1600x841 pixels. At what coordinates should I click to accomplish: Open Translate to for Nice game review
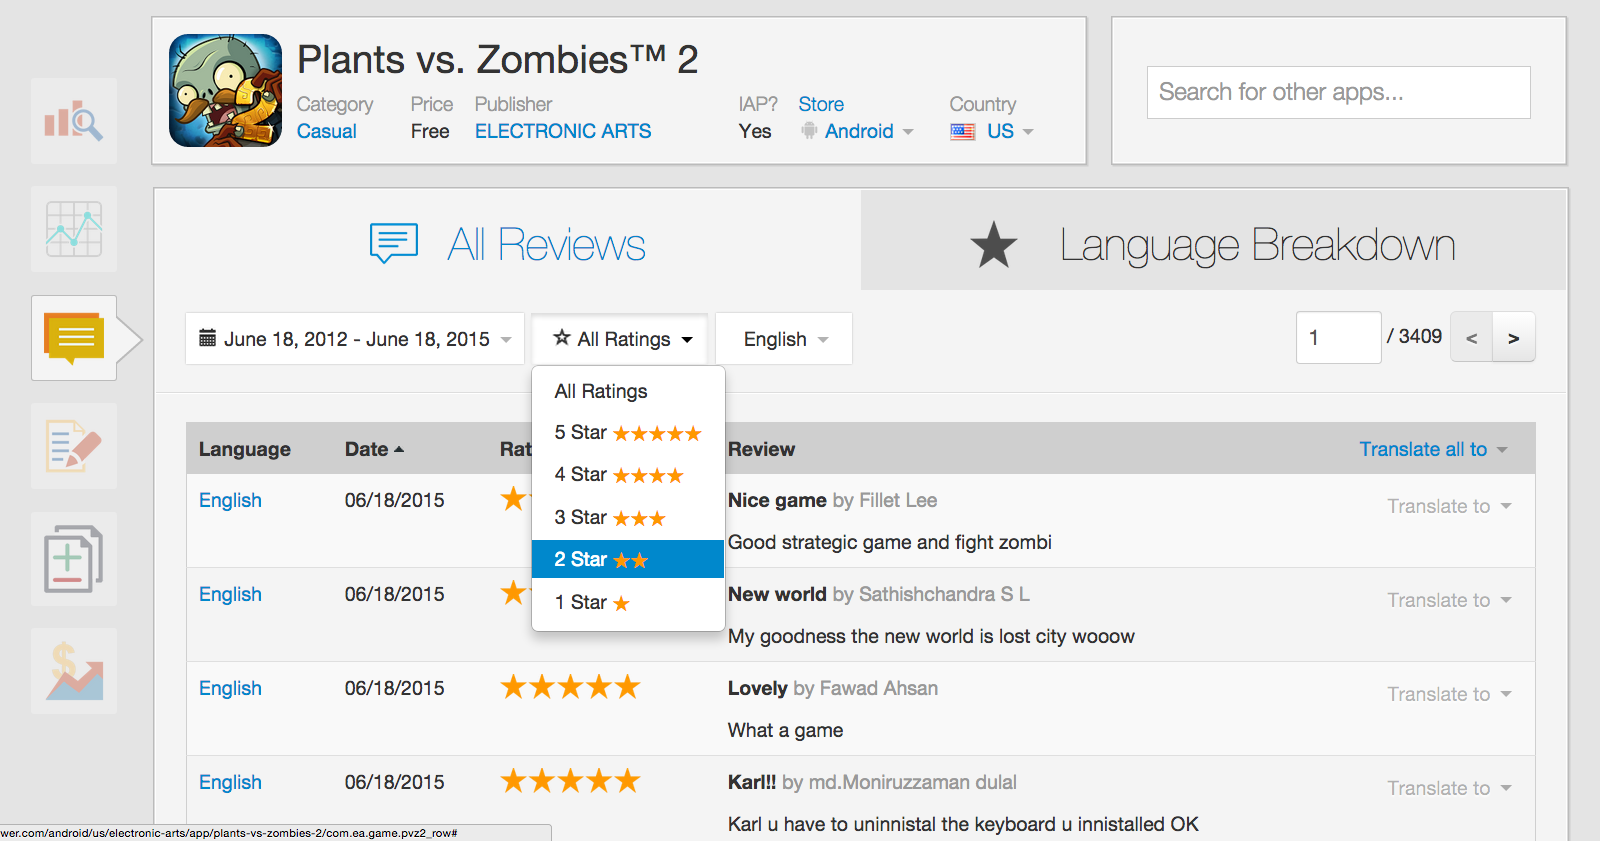click(1449, 506)
